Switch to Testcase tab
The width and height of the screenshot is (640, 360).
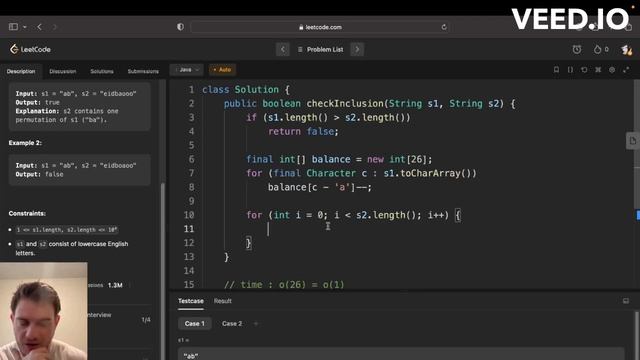pyautogui.click(x=191, y=301)
